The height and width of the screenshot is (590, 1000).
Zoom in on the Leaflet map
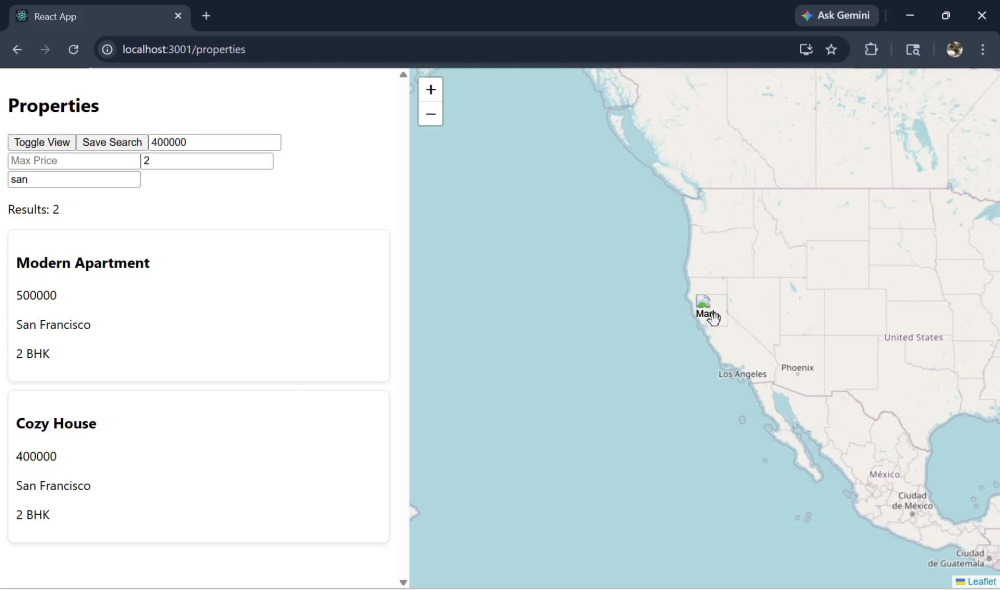click(x=430, y=90)
